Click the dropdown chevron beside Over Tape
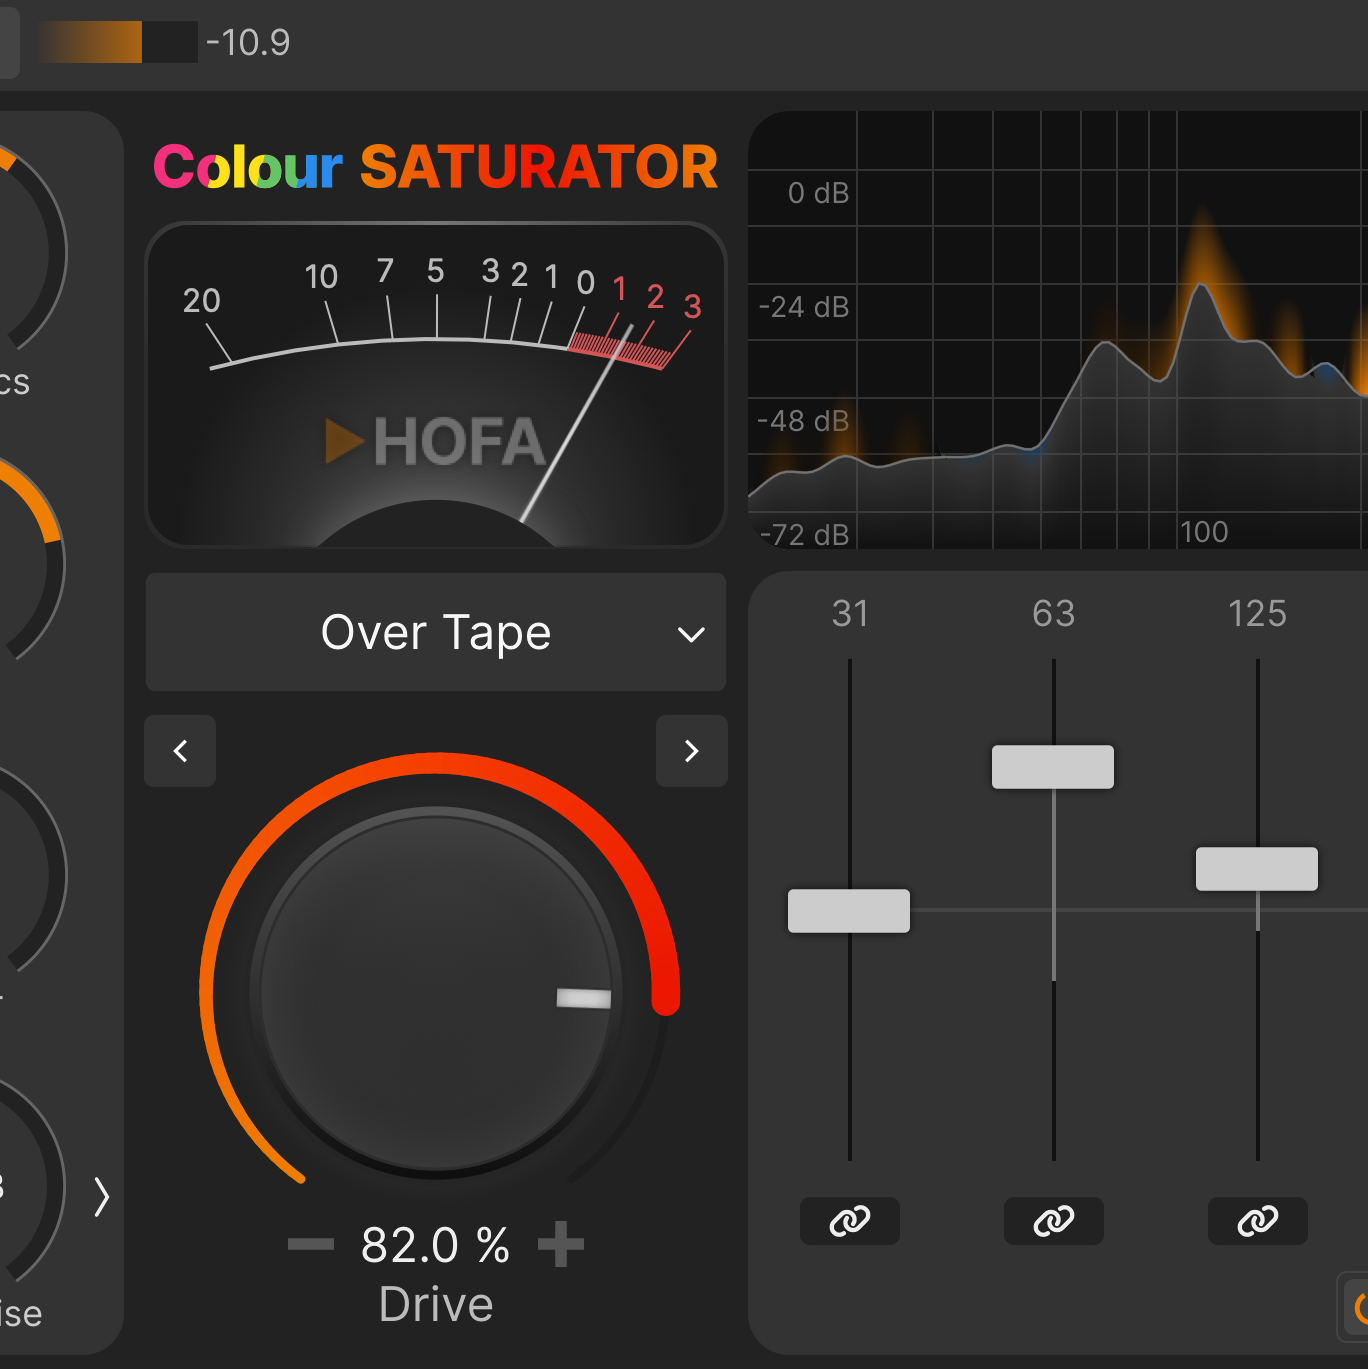The image size is (1368, 1369). click(x=691, y=634)
